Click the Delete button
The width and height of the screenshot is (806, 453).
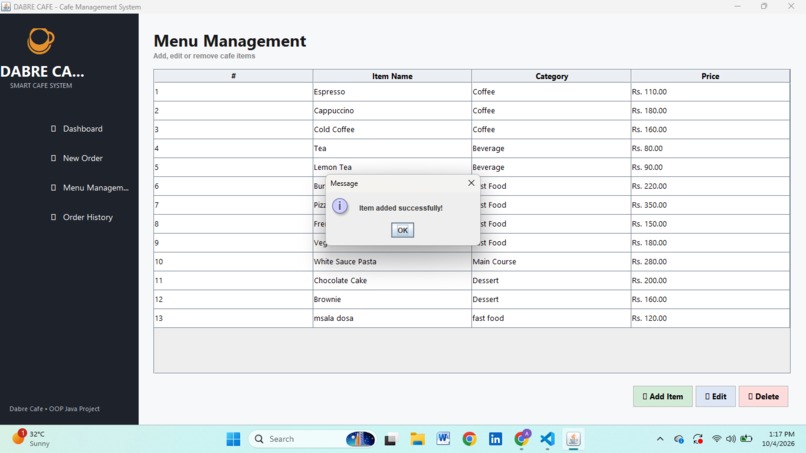pyautogui.click(x=763, y=396)
